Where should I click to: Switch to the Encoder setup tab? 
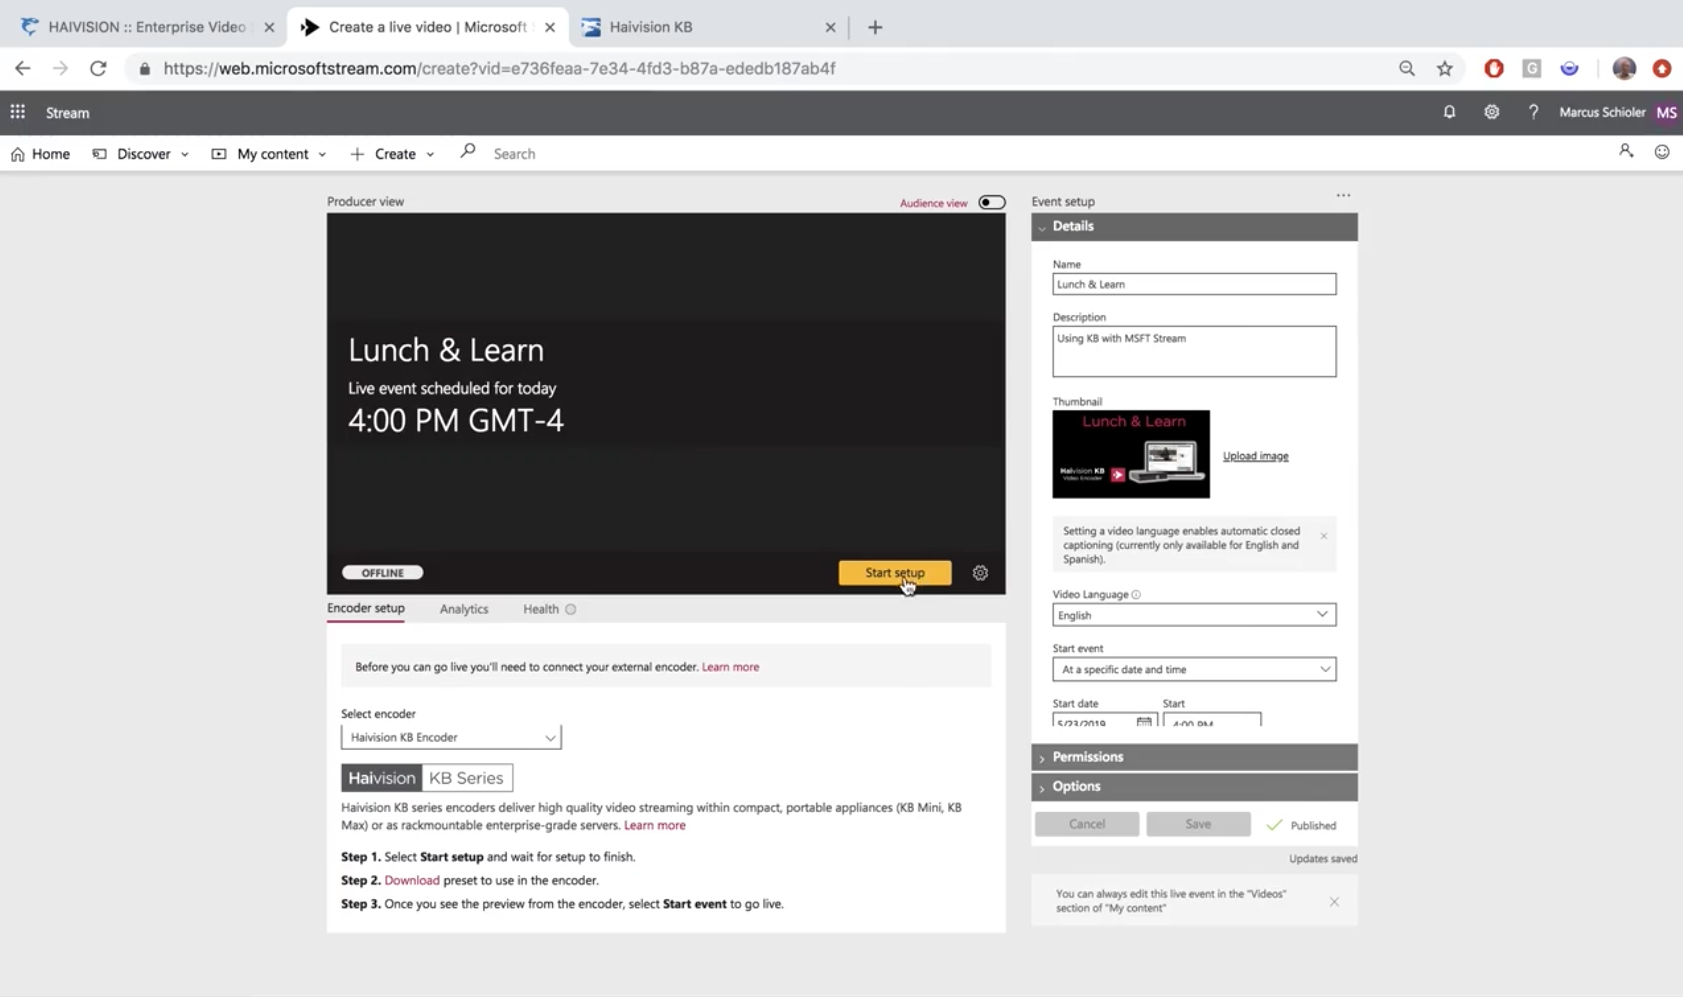[365, 608]
